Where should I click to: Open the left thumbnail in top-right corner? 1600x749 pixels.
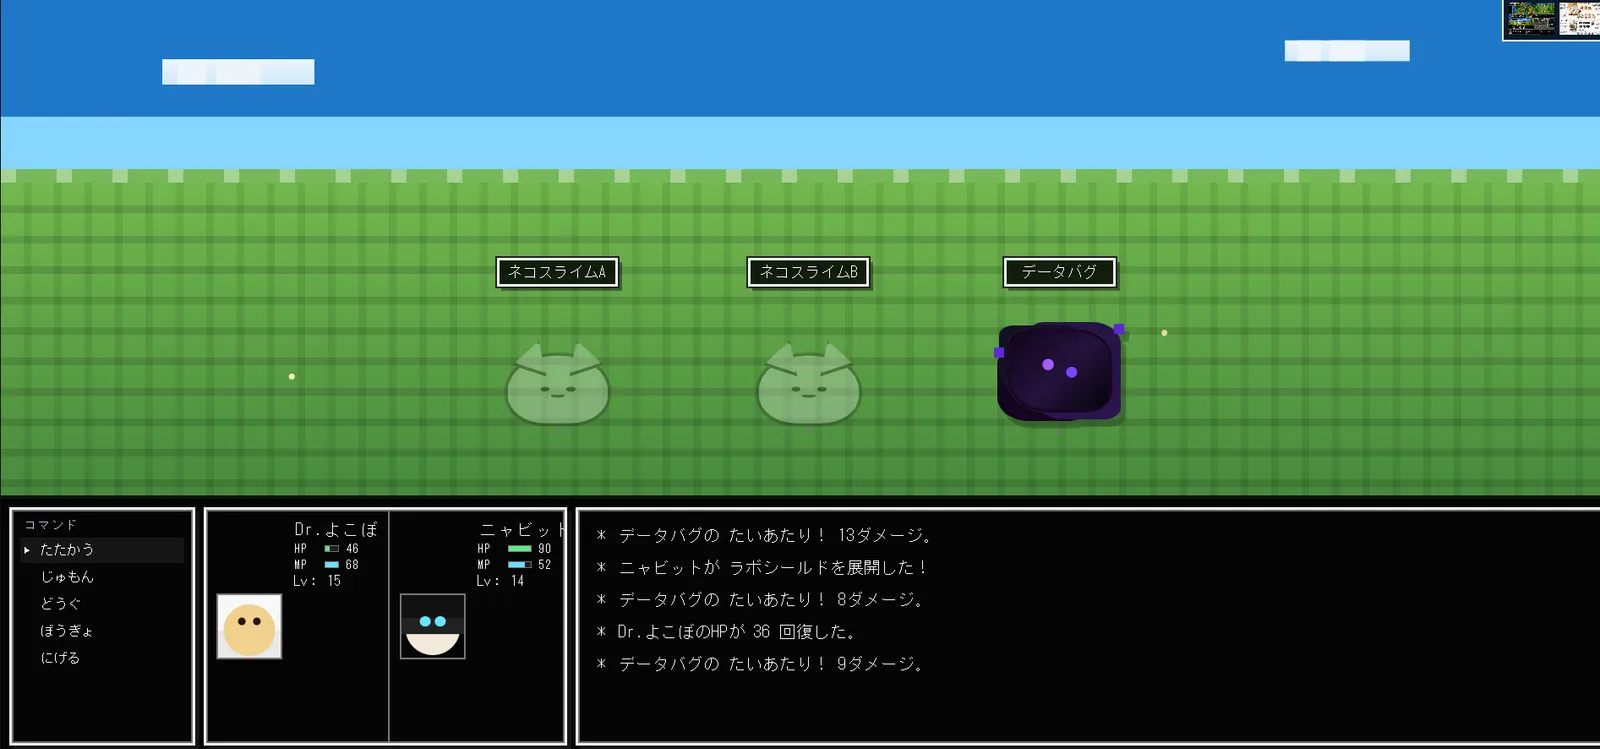click(1532, 19)
